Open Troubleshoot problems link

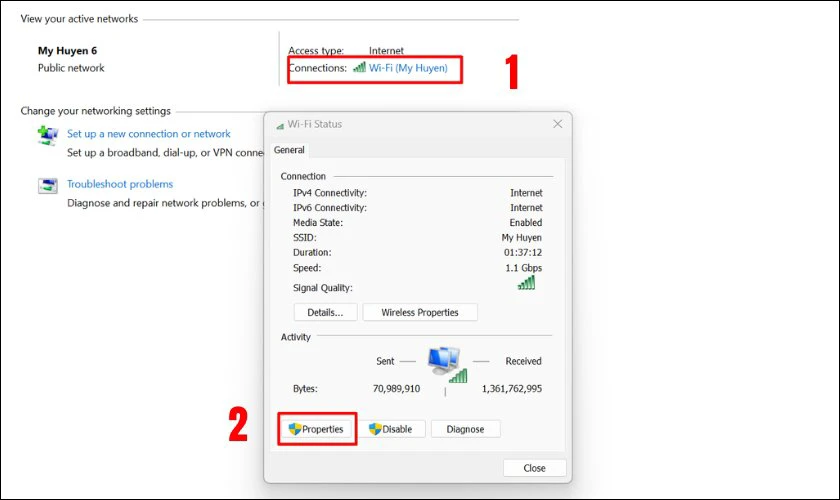point(120,184)
